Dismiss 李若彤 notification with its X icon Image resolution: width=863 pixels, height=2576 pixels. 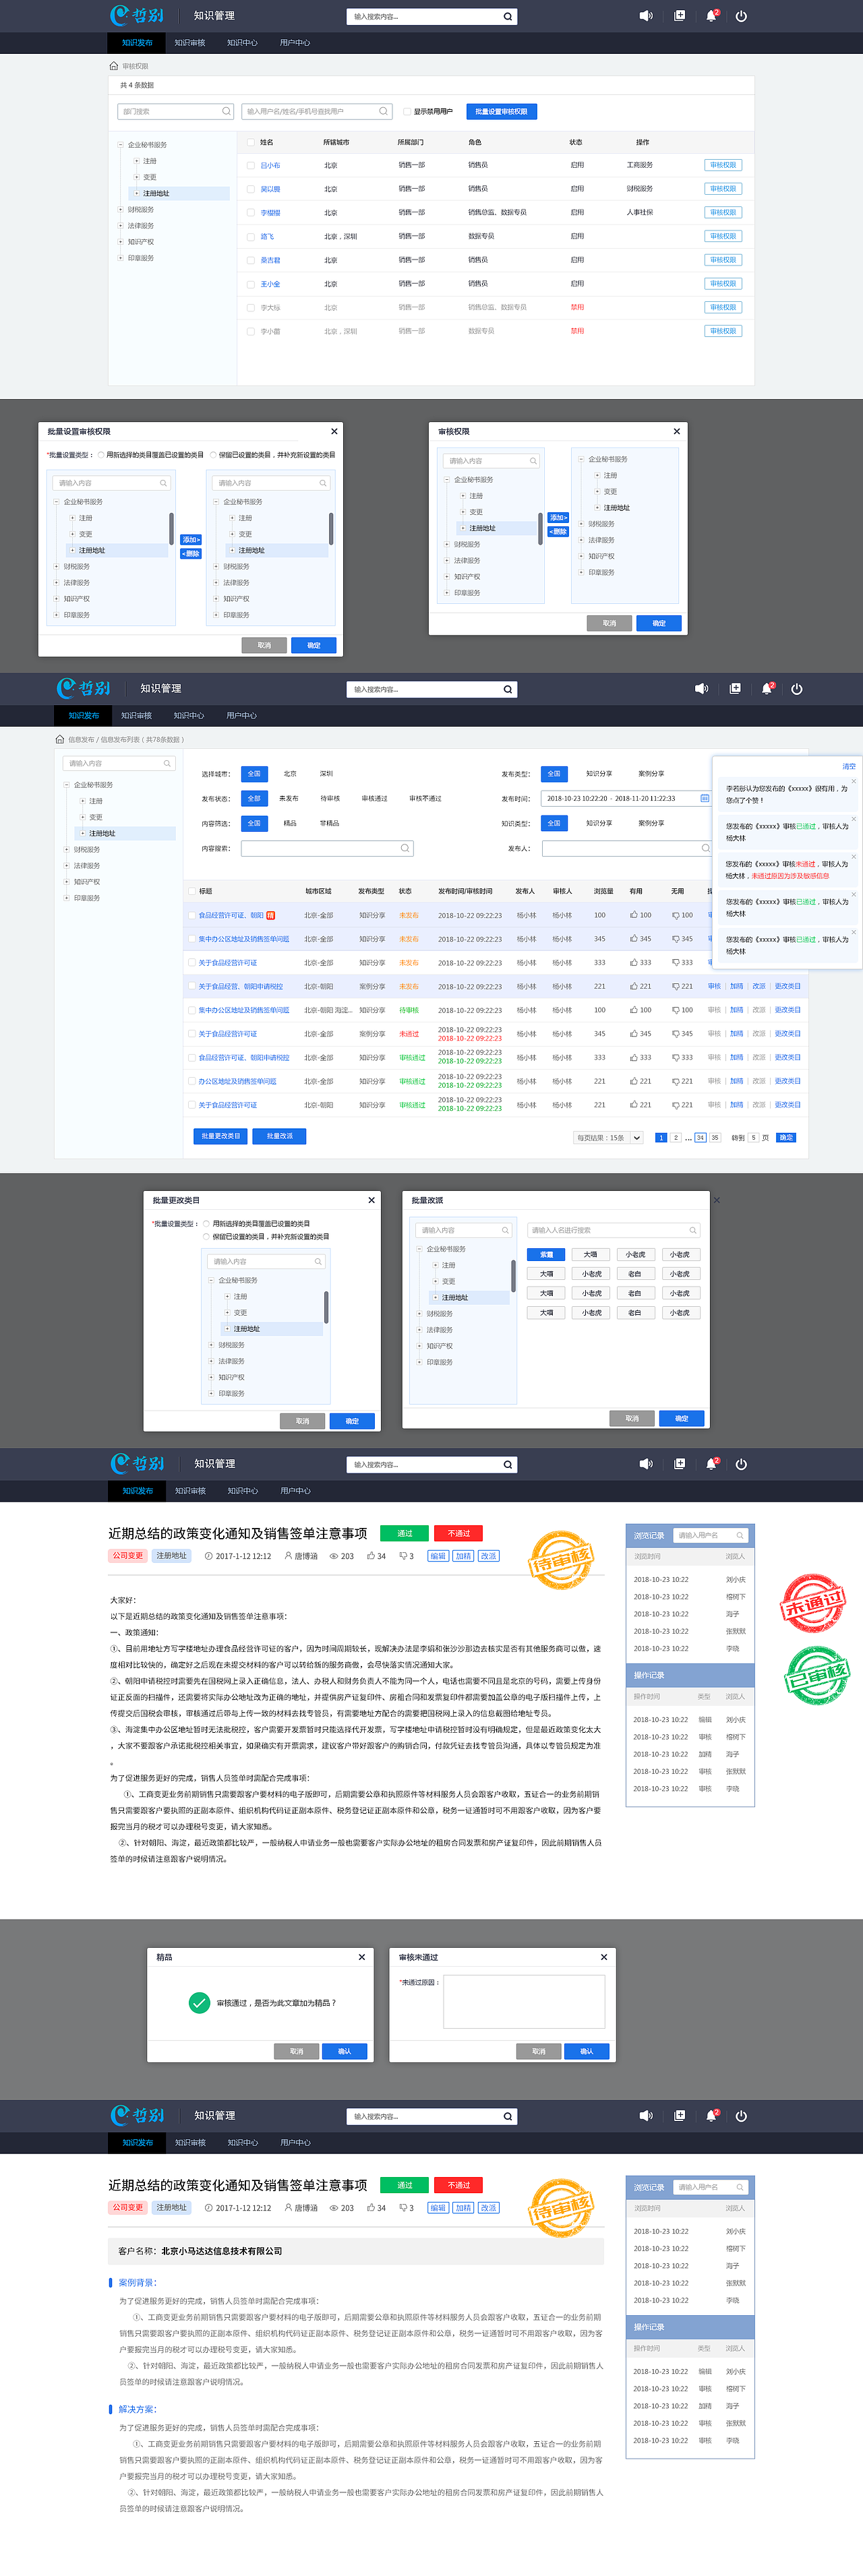[854, 781]
